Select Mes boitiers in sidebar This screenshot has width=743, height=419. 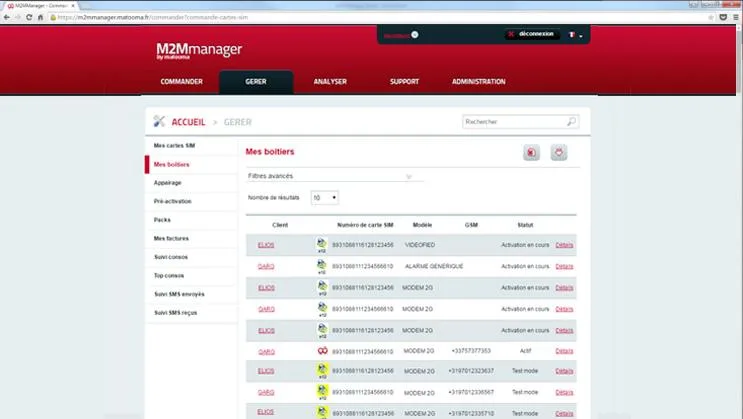tap(172, 164)
